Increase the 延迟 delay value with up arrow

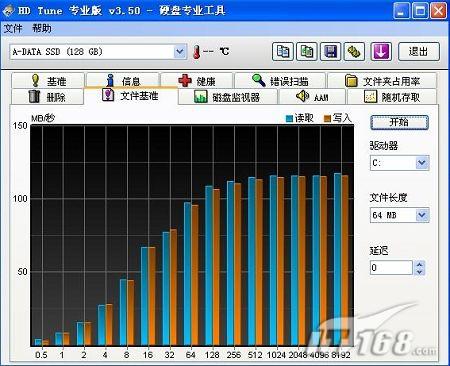tap(419, 264)
